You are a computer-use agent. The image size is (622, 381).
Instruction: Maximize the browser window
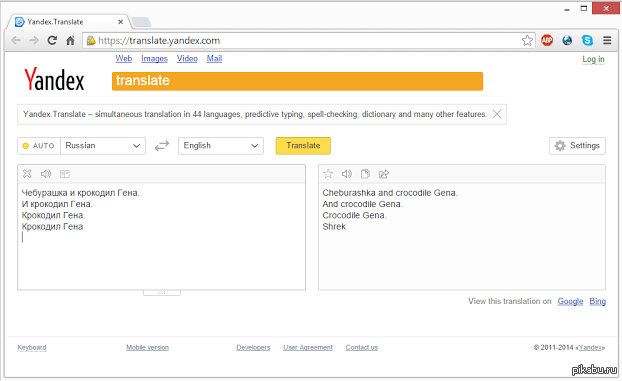(x=584, y=8)
